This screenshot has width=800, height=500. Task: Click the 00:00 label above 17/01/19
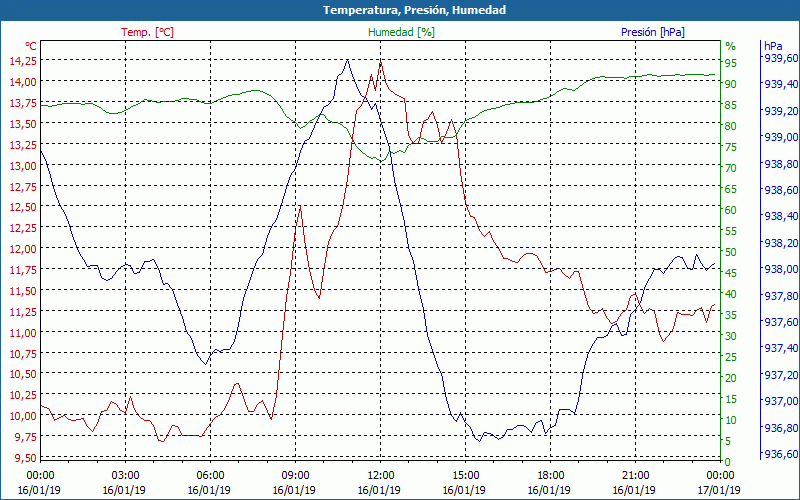[x=719, y=476]
